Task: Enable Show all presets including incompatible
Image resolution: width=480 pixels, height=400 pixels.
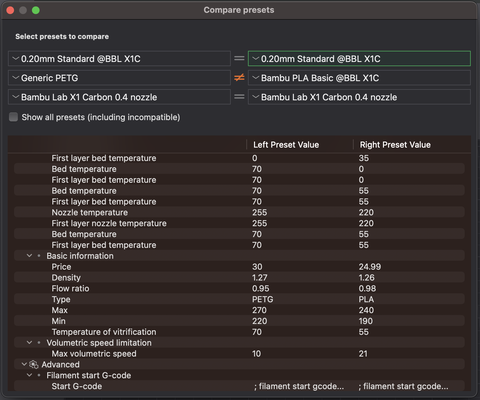Action: [13, 117]
